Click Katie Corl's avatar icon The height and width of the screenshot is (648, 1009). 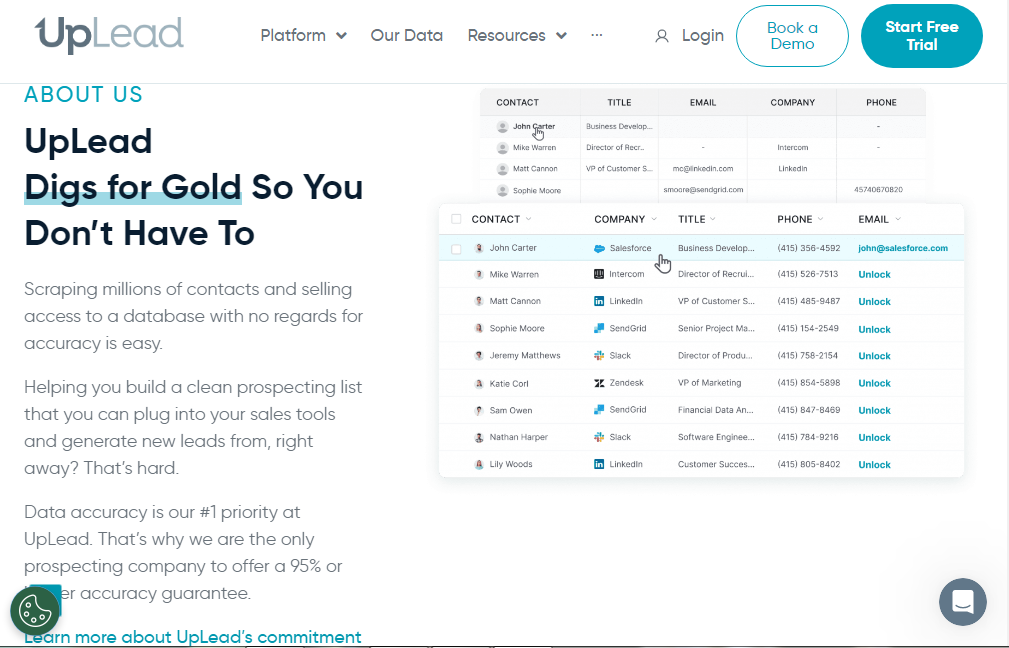pyautogui.click(x=479, y=384)
